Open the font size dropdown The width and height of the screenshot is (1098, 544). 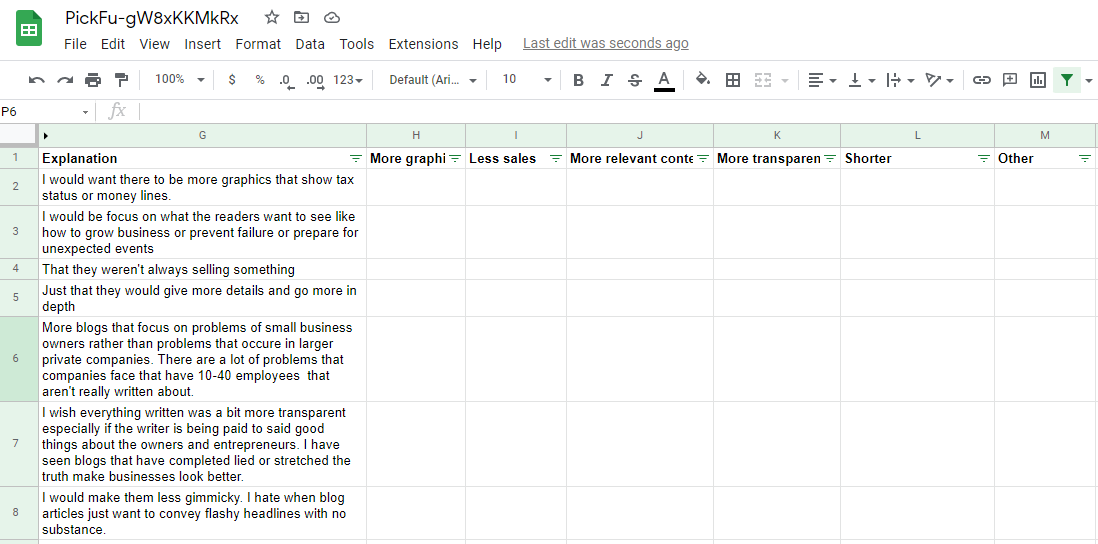527,80
